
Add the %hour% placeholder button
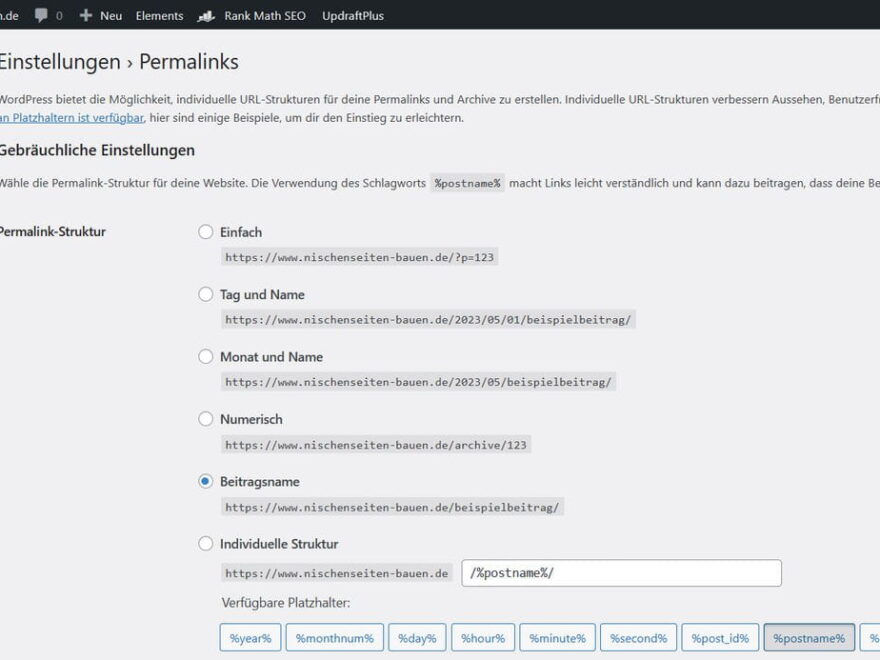point(483,638)
